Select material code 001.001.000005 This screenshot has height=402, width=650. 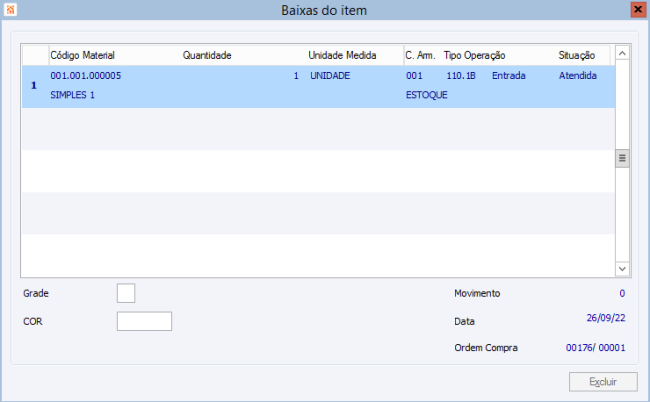point(86,75)
